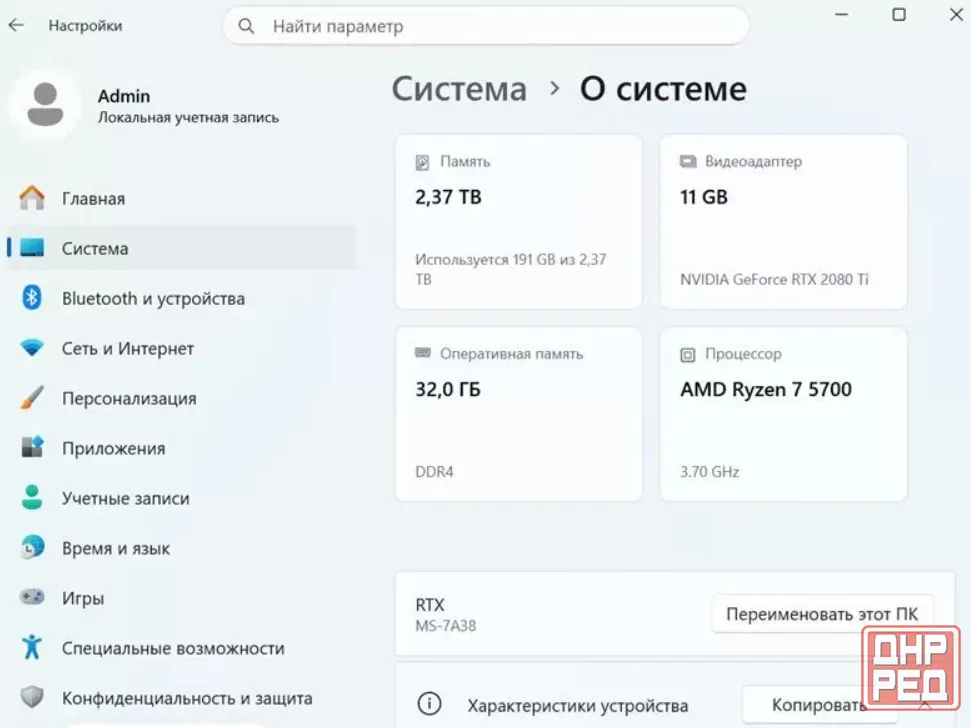
Task: Click the О системе page heading
Action: click(x=663, y=89)
